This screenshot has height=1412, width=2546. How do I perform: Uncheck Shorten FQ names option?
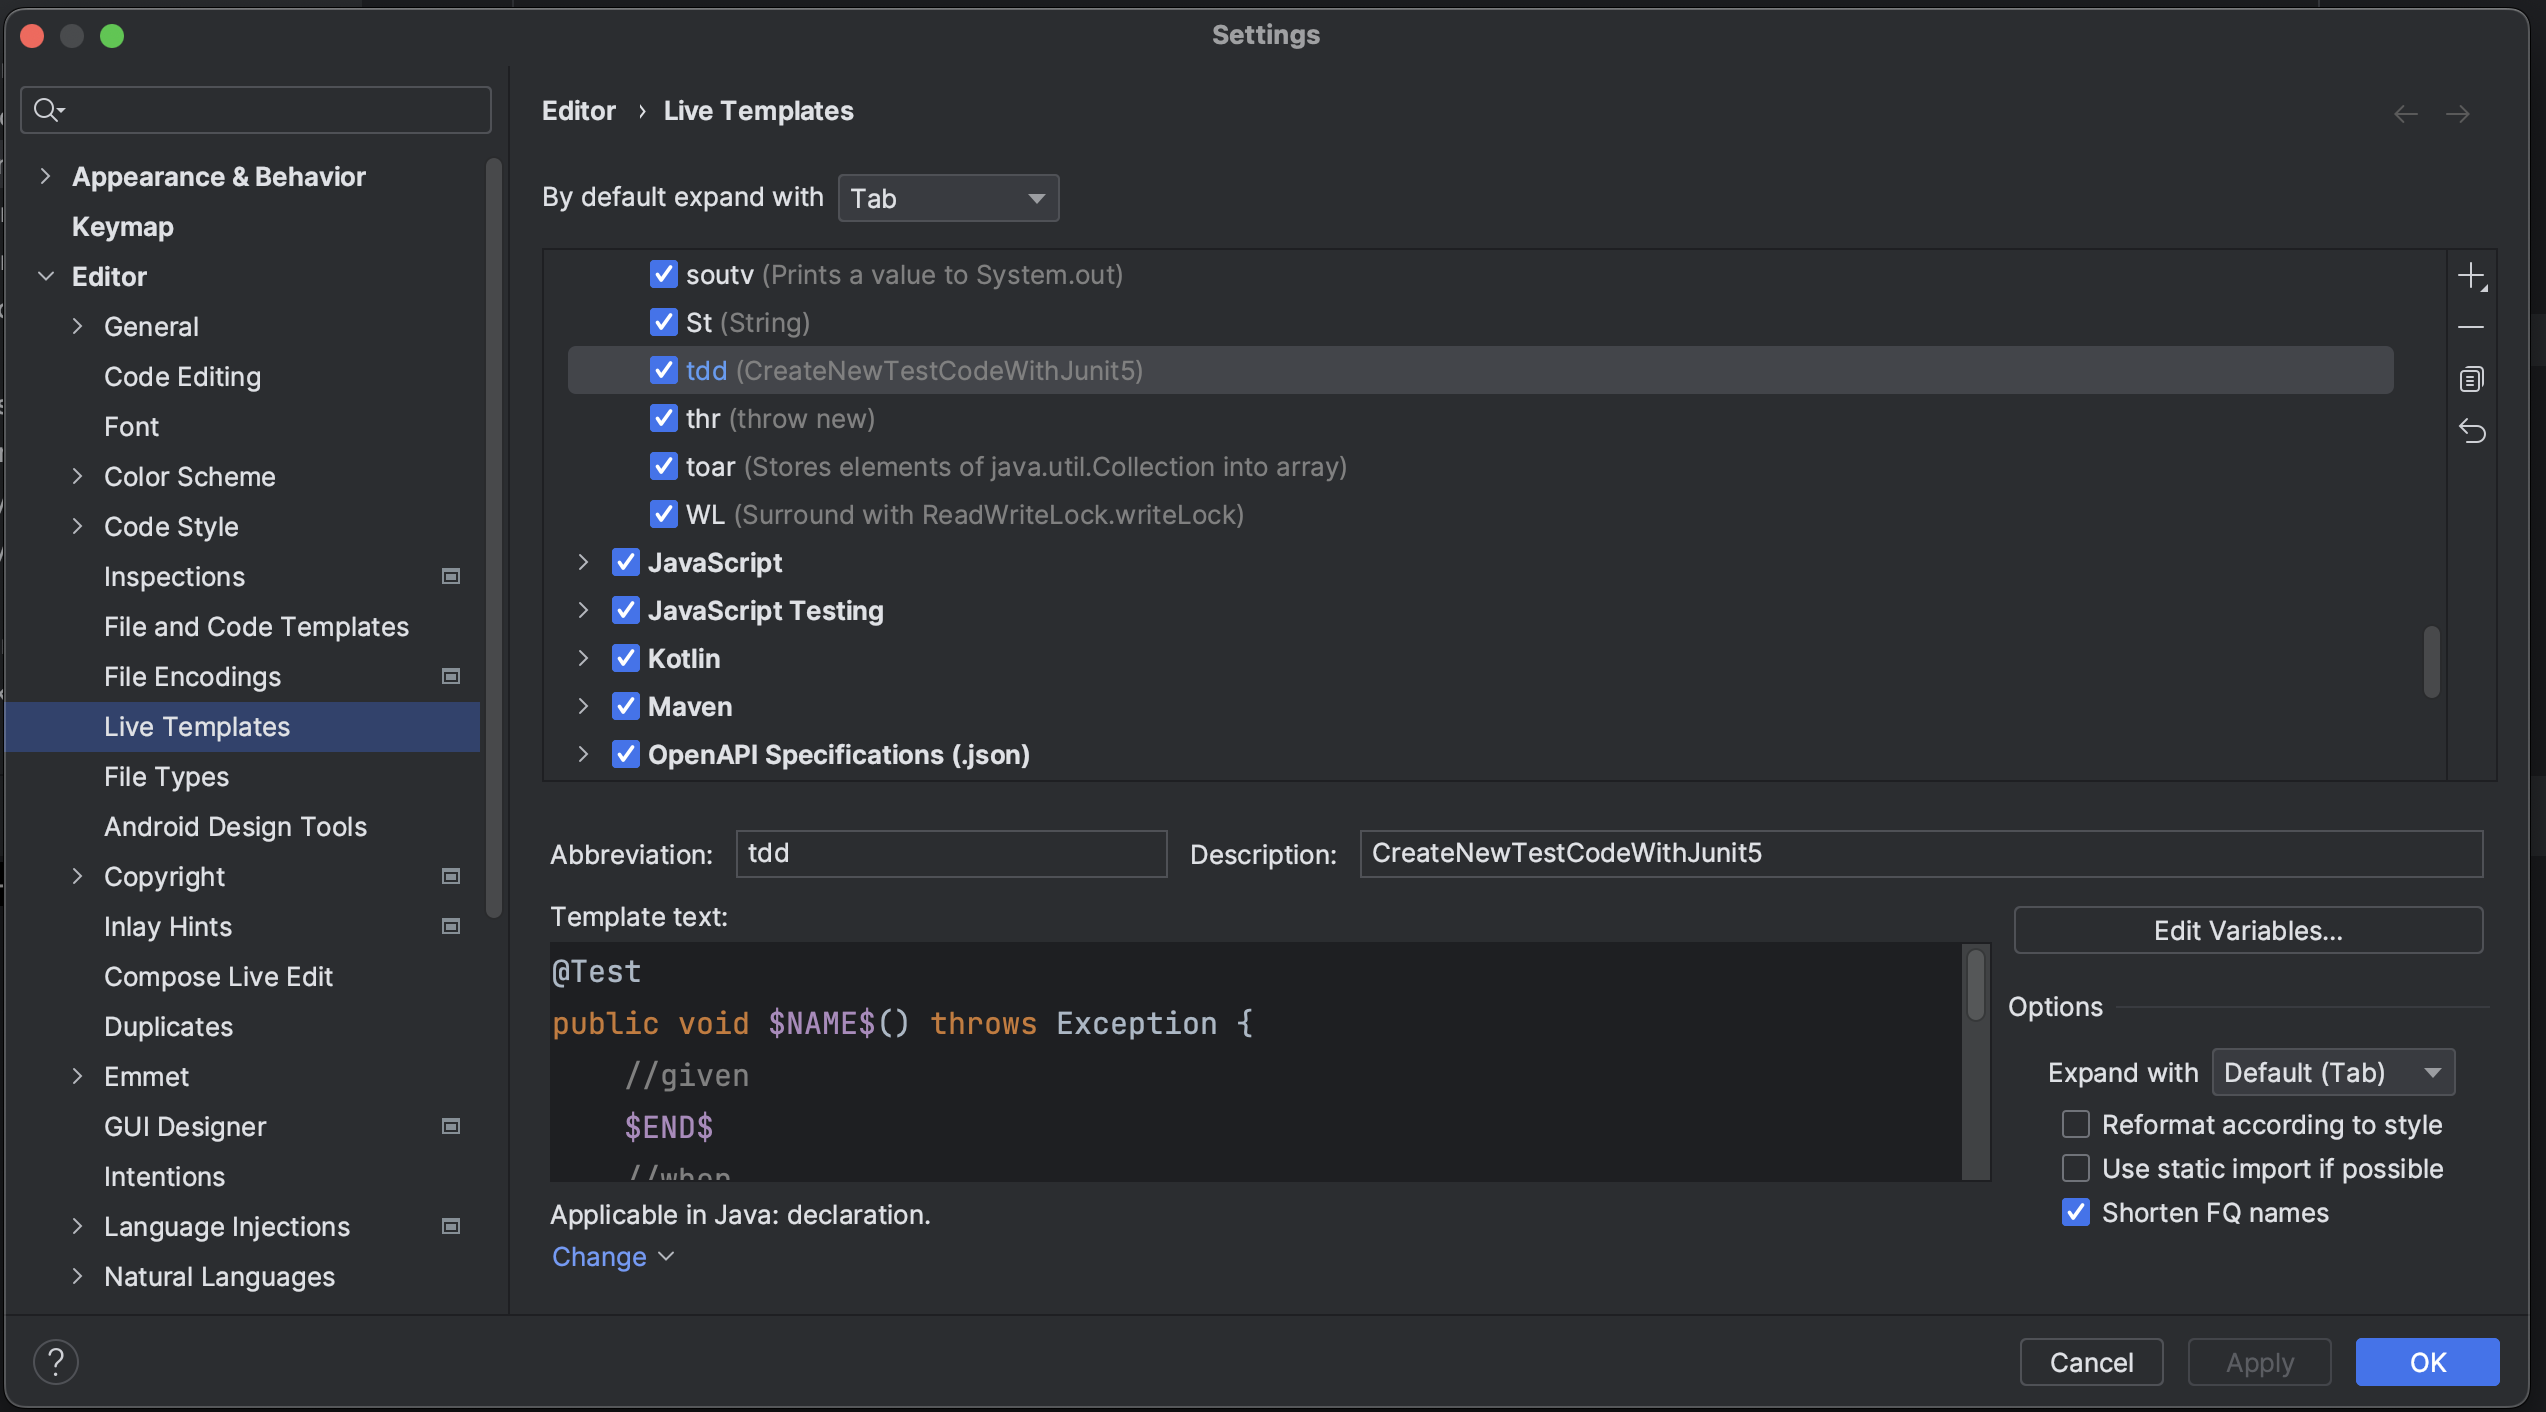click(2076, 1212)
